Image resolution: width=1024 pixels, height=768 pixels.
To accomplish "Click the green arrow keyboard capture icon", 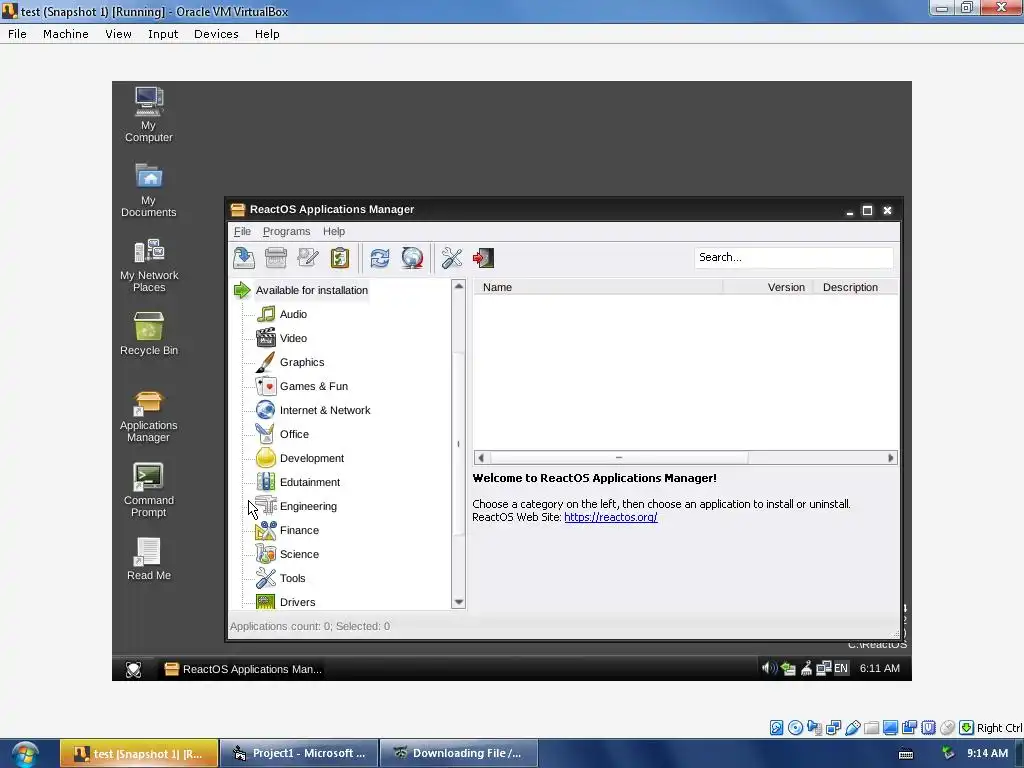I will click(x=967, y=728).
